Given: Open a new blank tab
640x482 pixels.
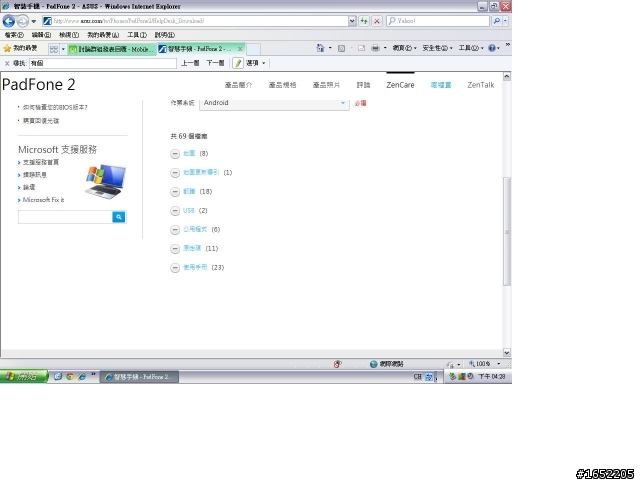Looking at the screenshot, I should pos(253,49).
